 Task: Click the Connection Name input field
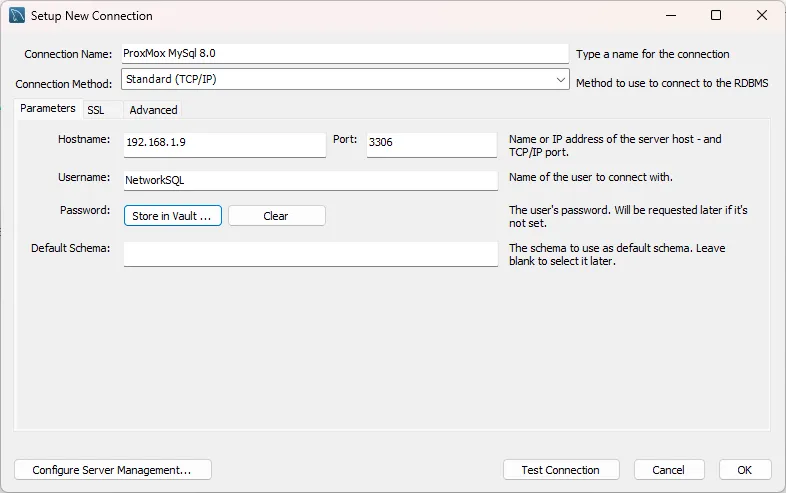pos(345,54)
